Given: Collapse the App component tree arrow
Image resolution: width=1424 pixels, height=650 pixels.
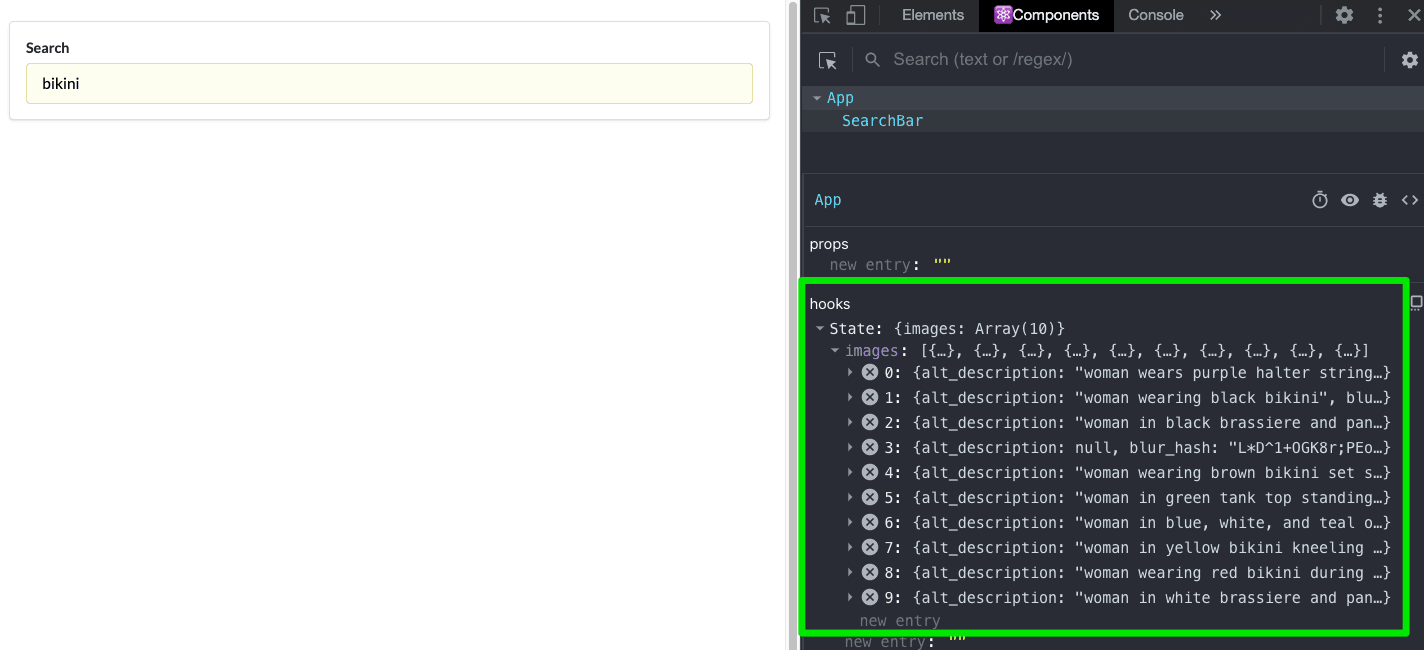Looking at the screenshot, I should [817, 98].
